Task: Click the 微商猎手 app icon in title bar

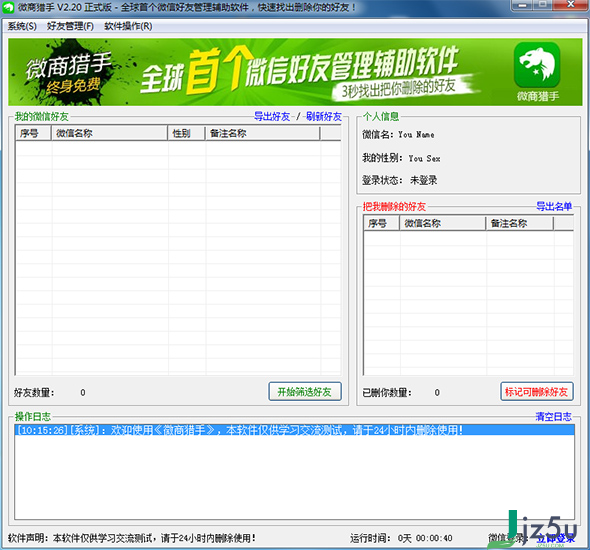Action: tap(8, 7)
